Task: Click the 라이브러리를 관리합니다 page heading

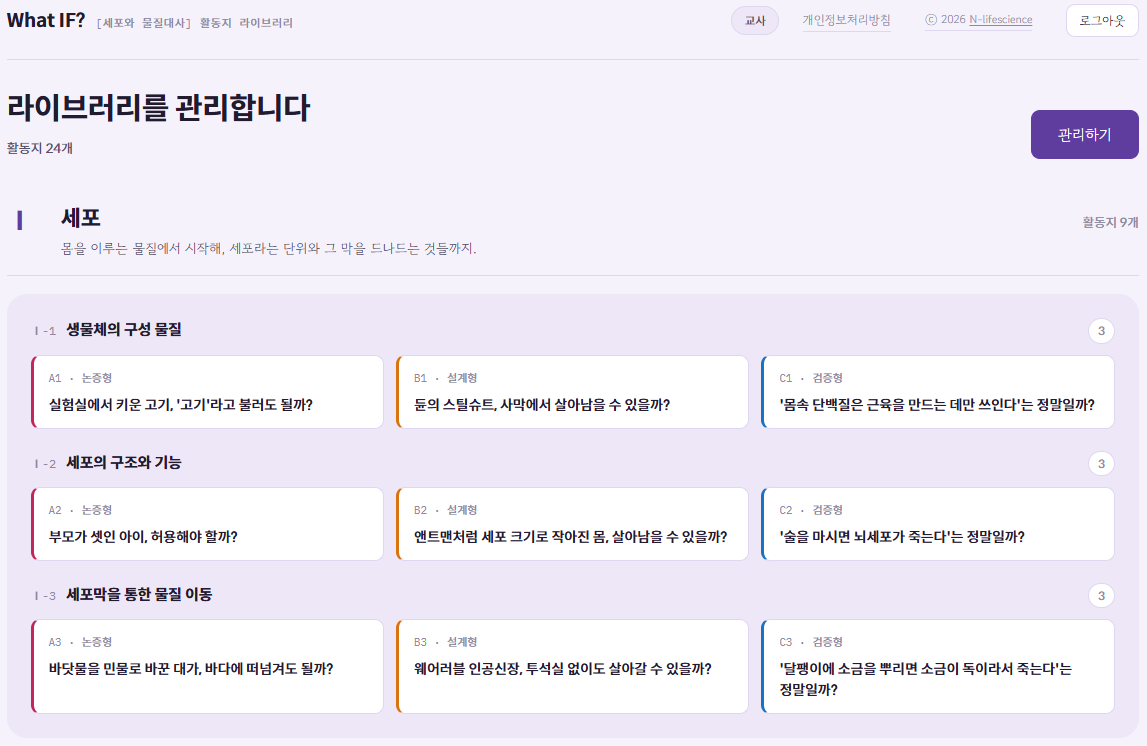Action: tap(159, 108)
